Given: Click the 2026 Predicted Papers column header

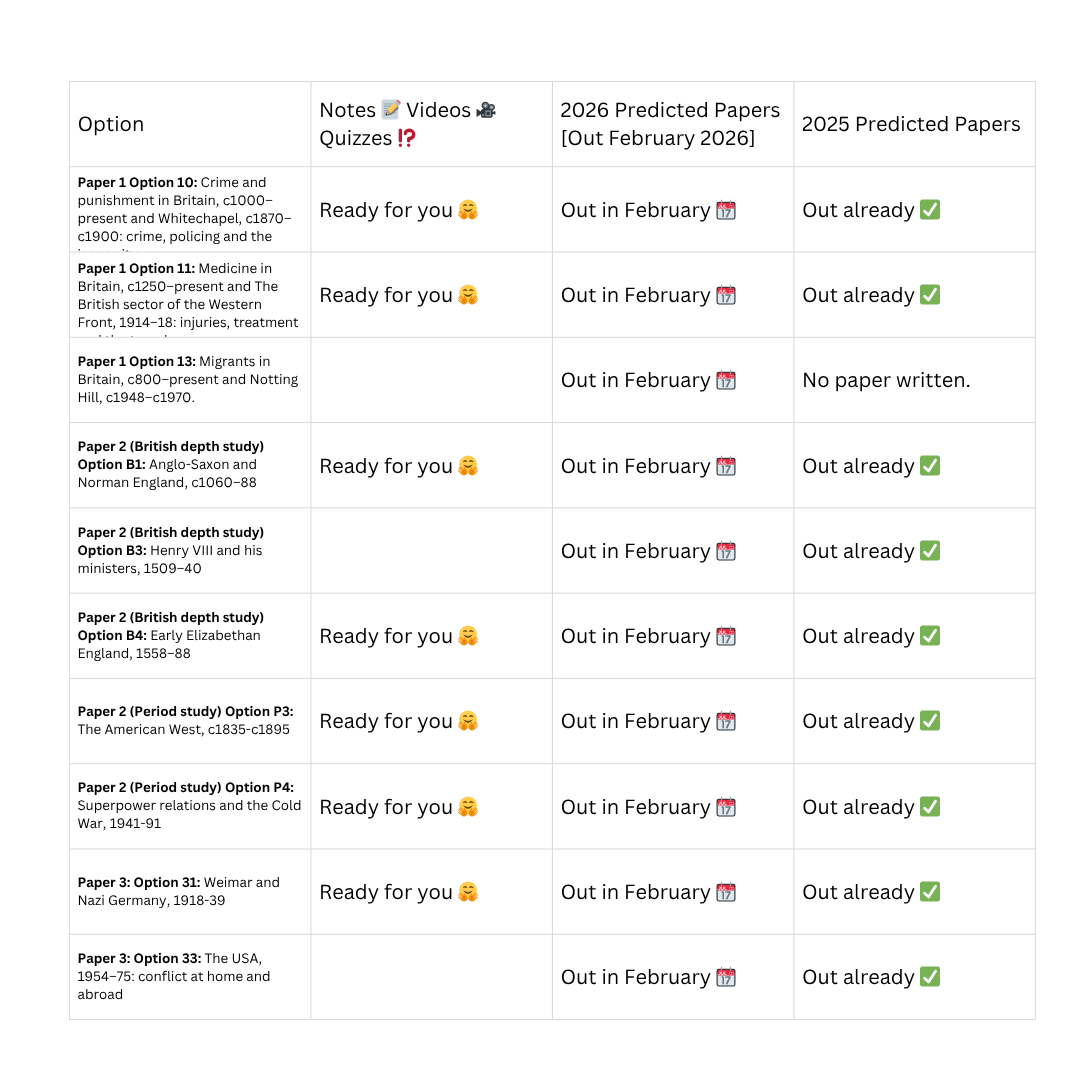Looking at the screenshot, I should [670, 124].
